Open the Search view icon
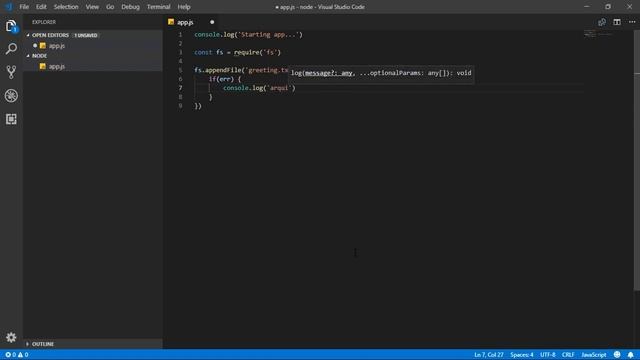Image resolution: width=640 pixels, height=360 pixels. 11,49
